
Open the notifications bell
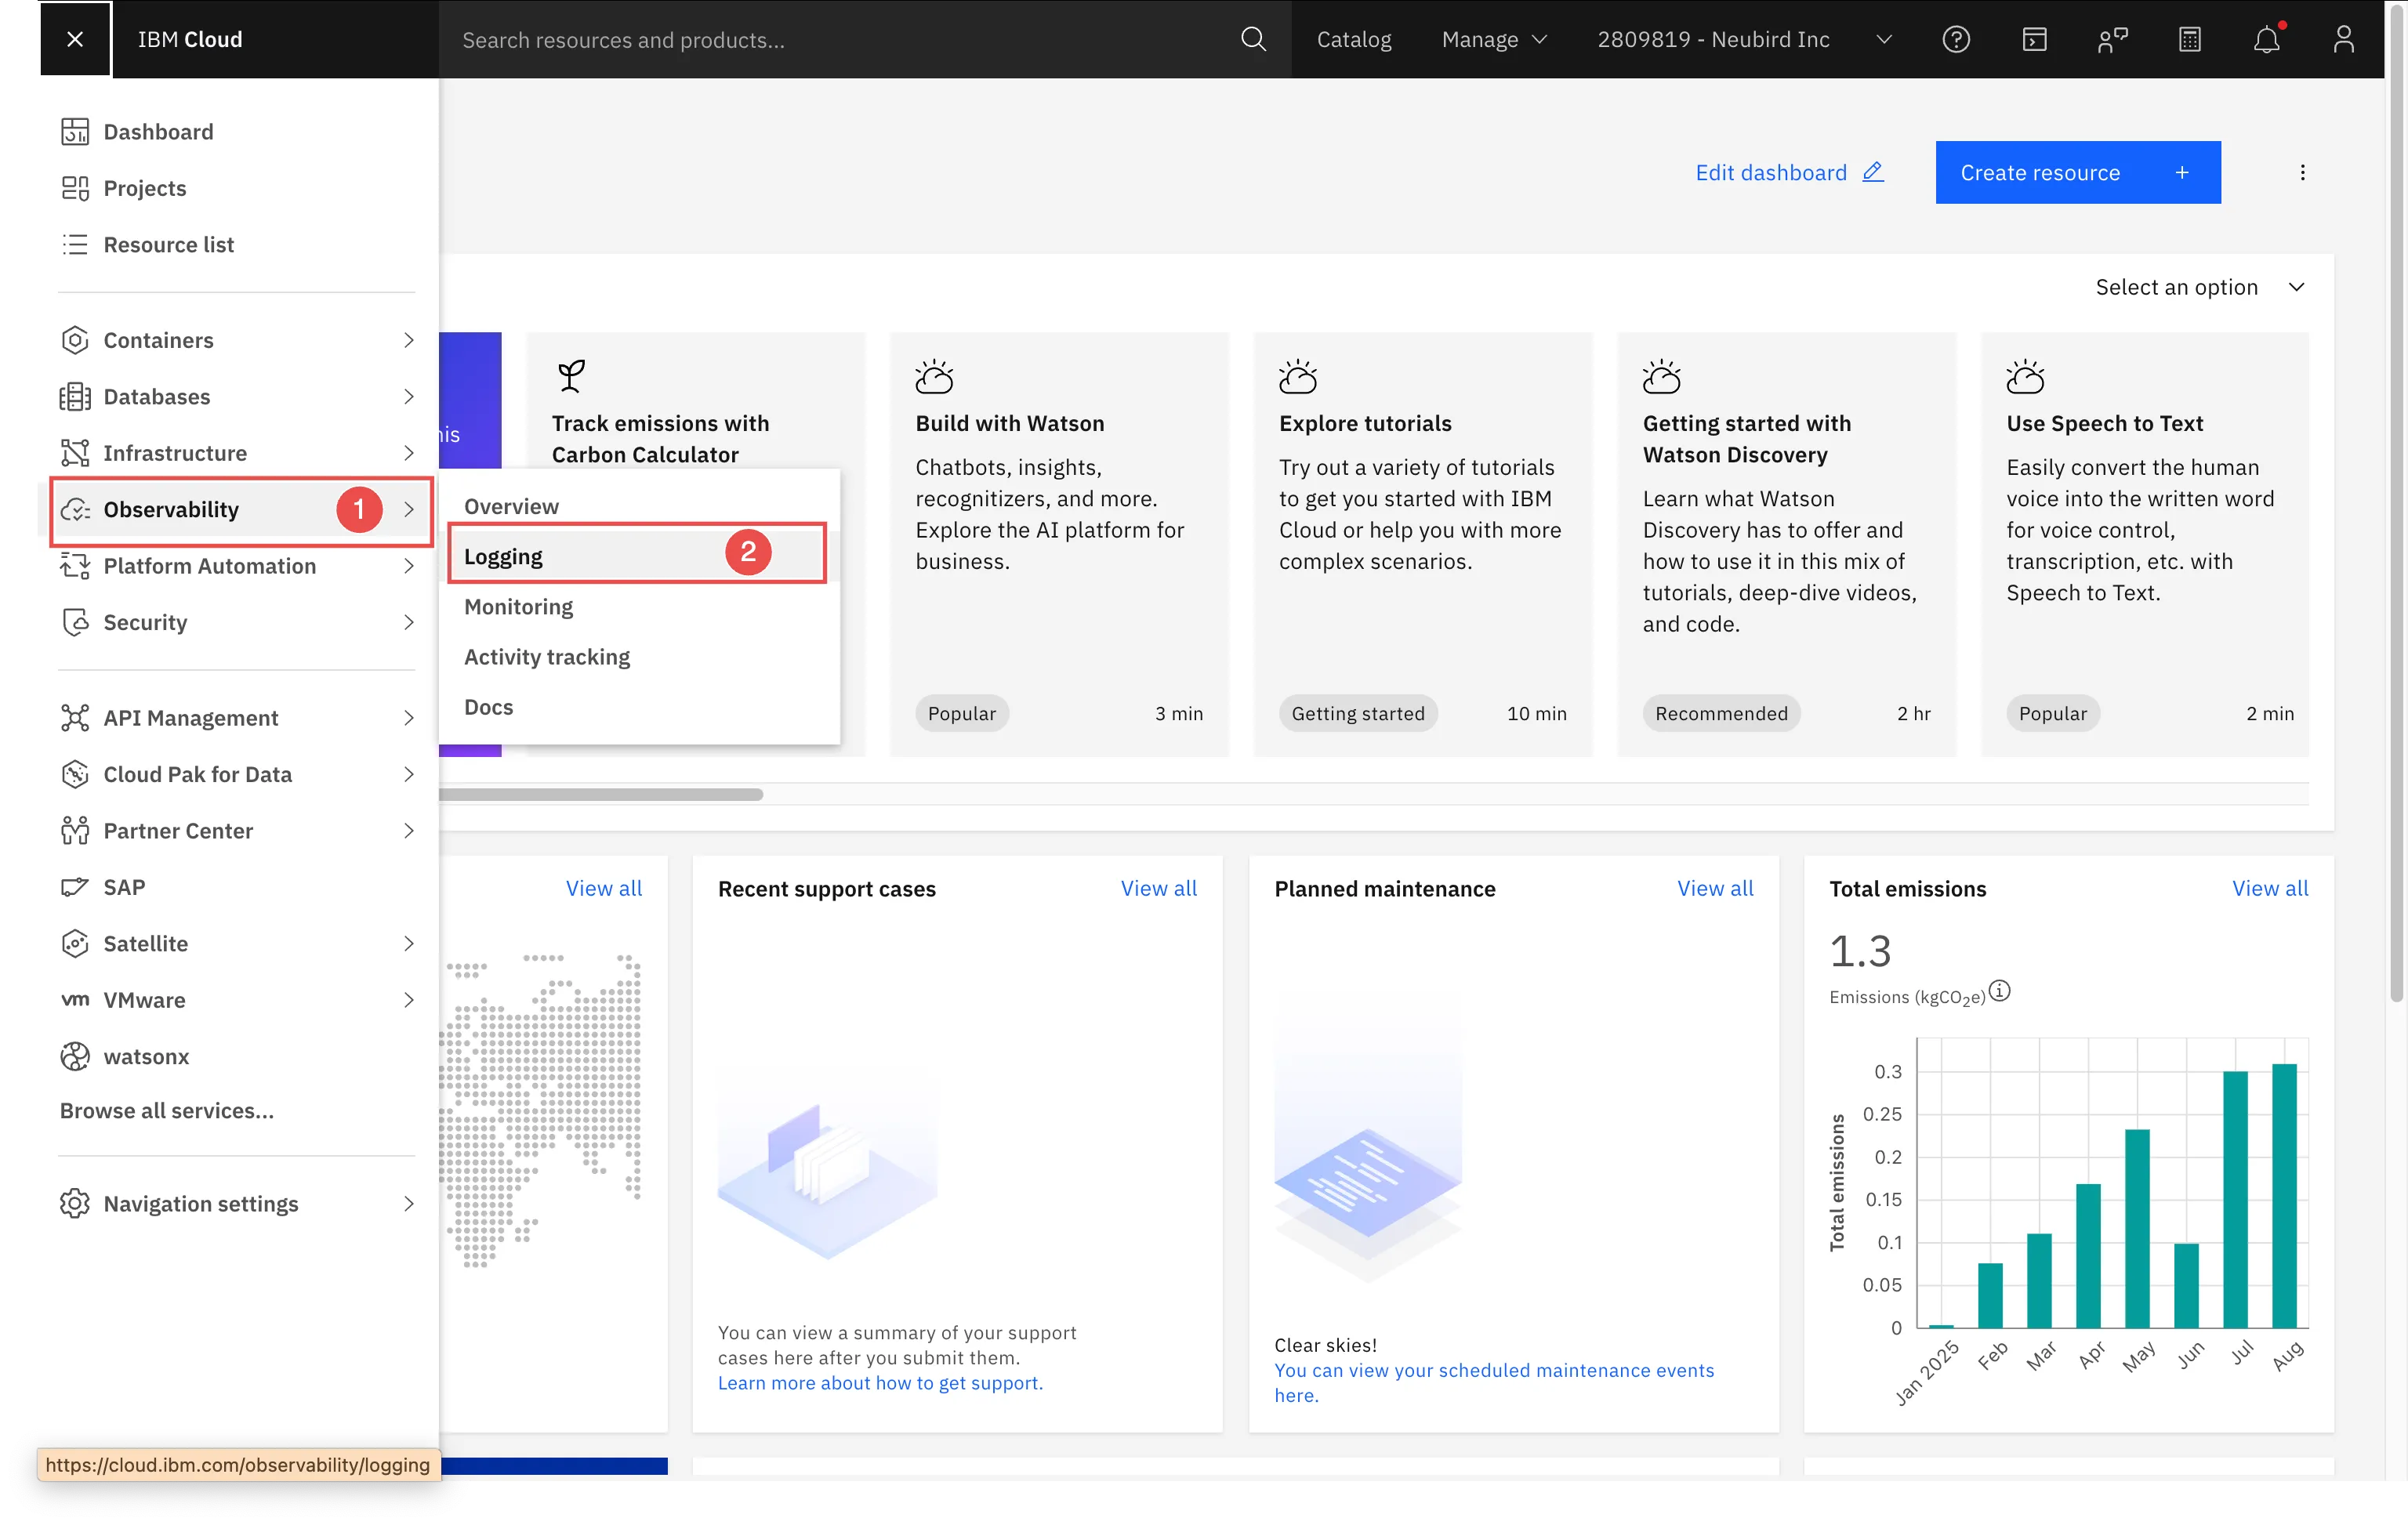2266,39
